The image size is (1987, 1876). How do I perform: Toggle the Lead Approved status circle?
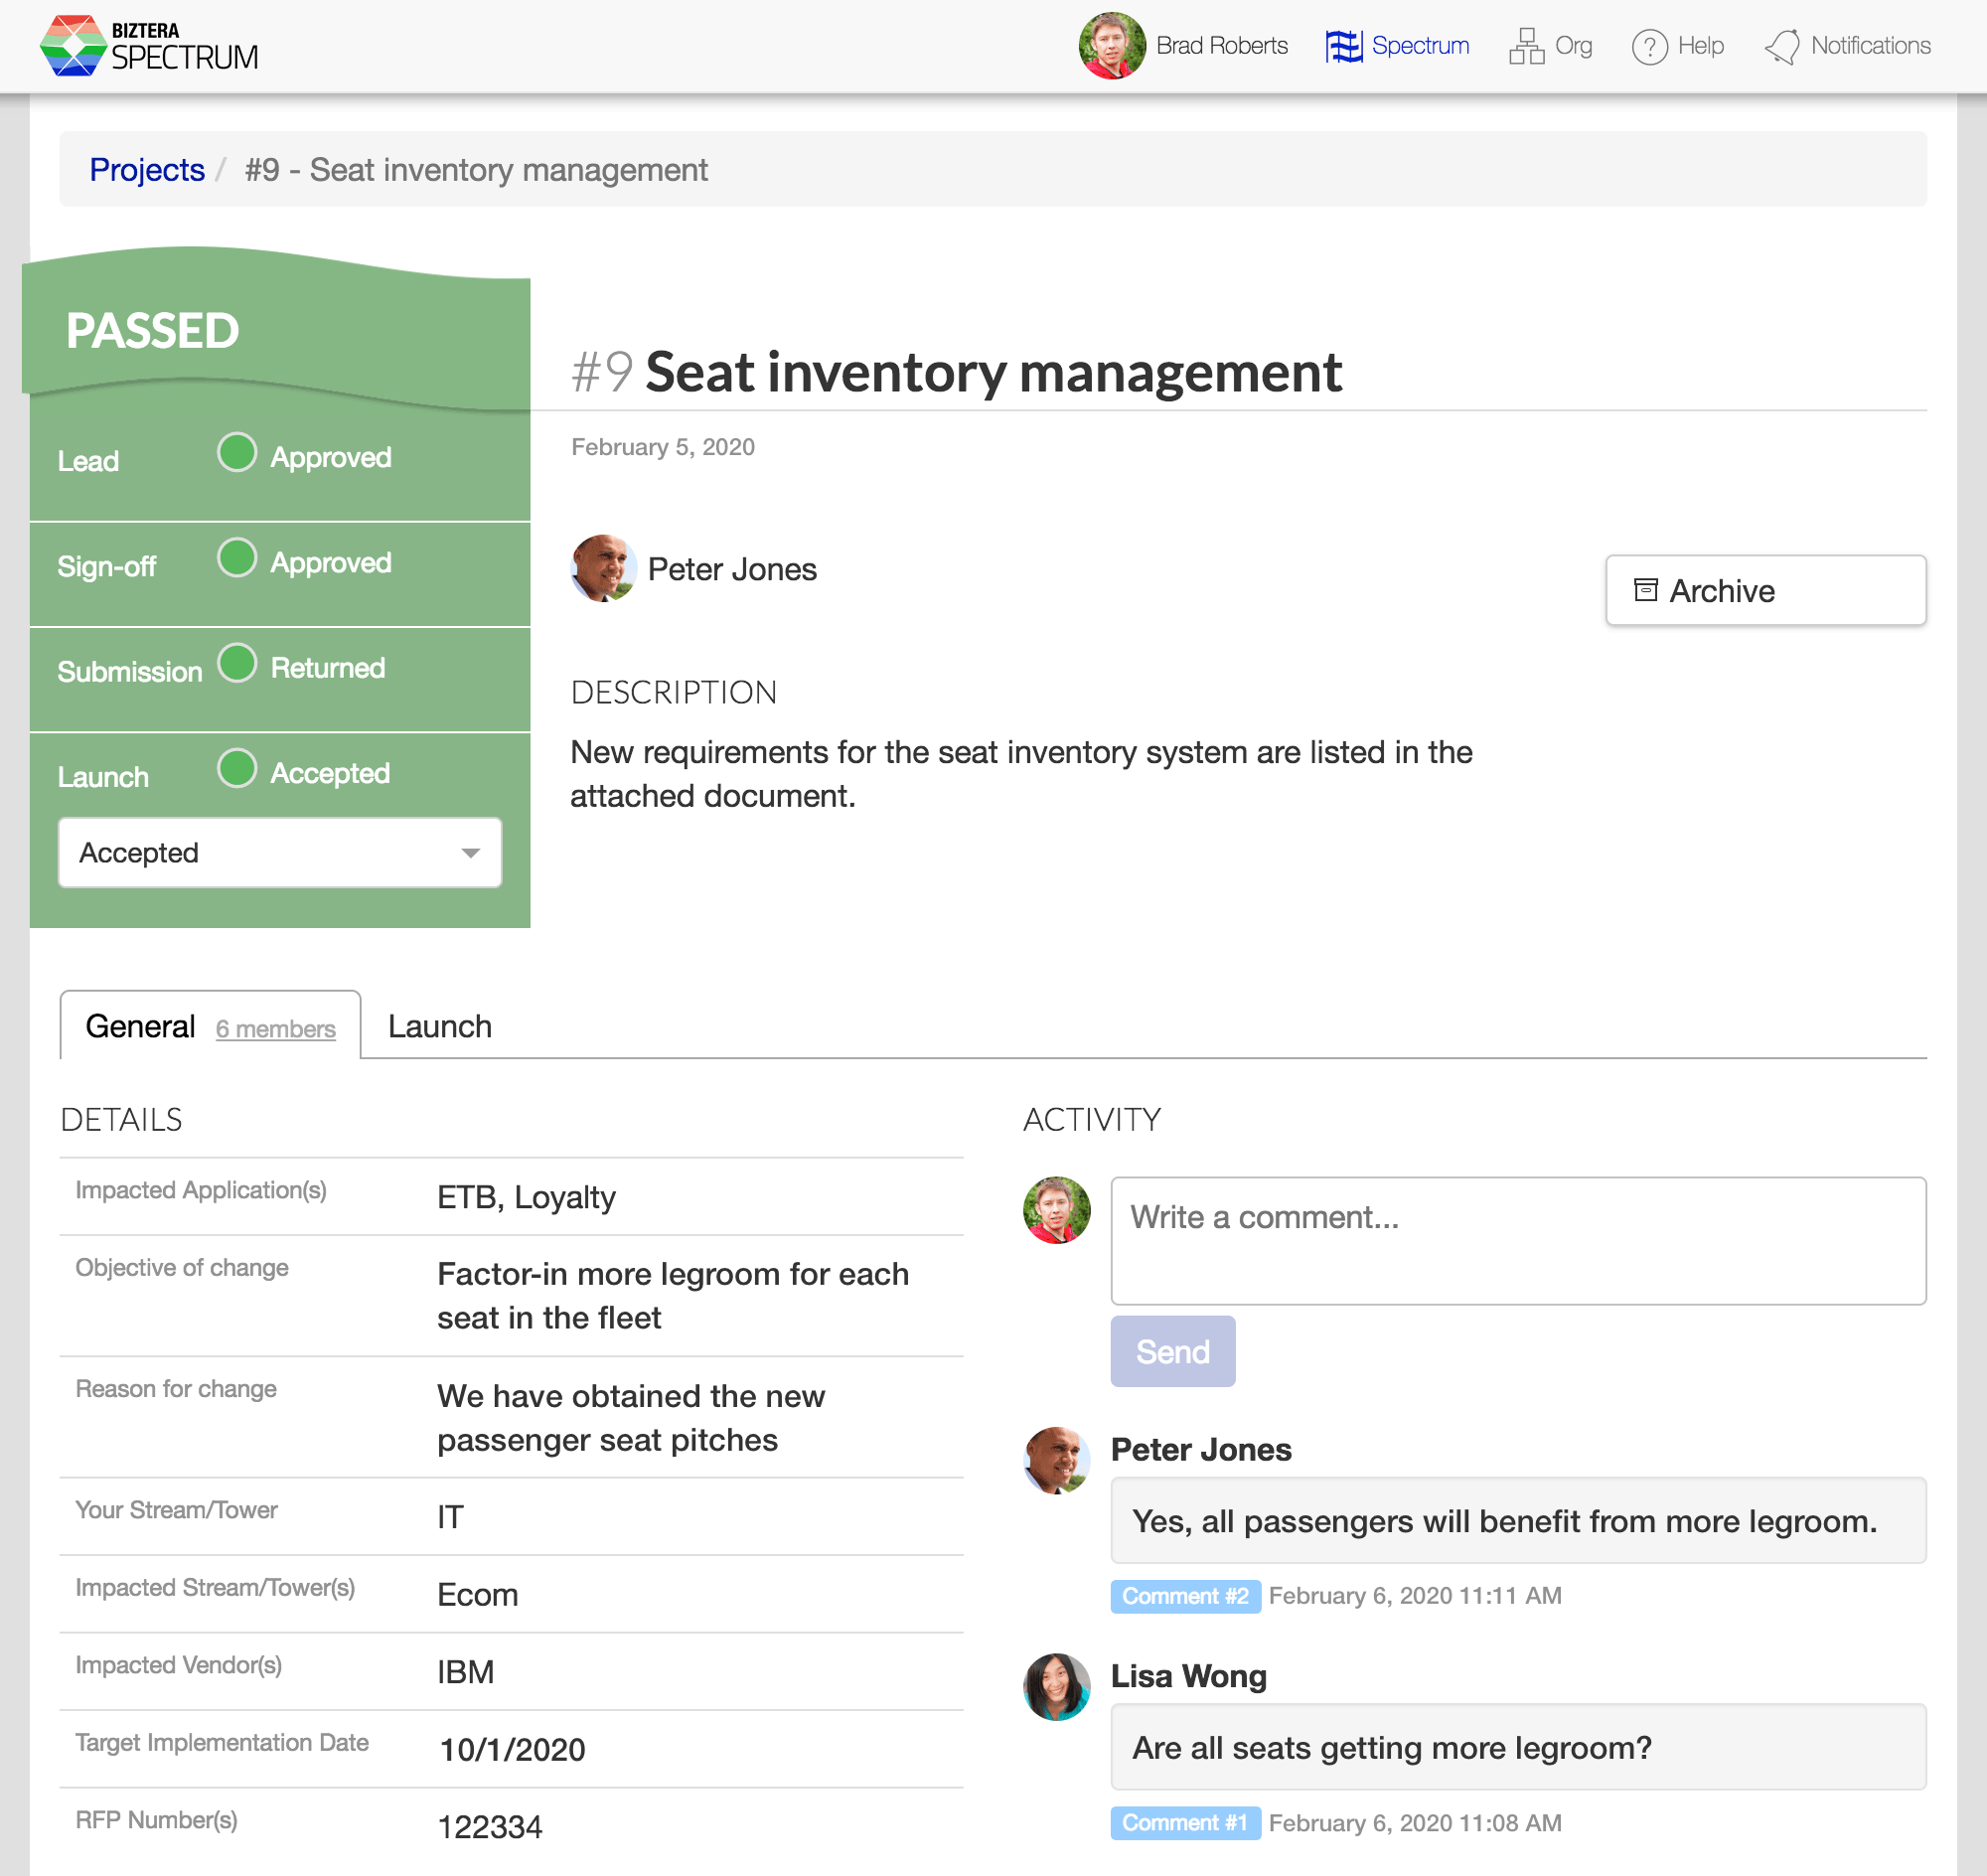(x=236, y=453)
